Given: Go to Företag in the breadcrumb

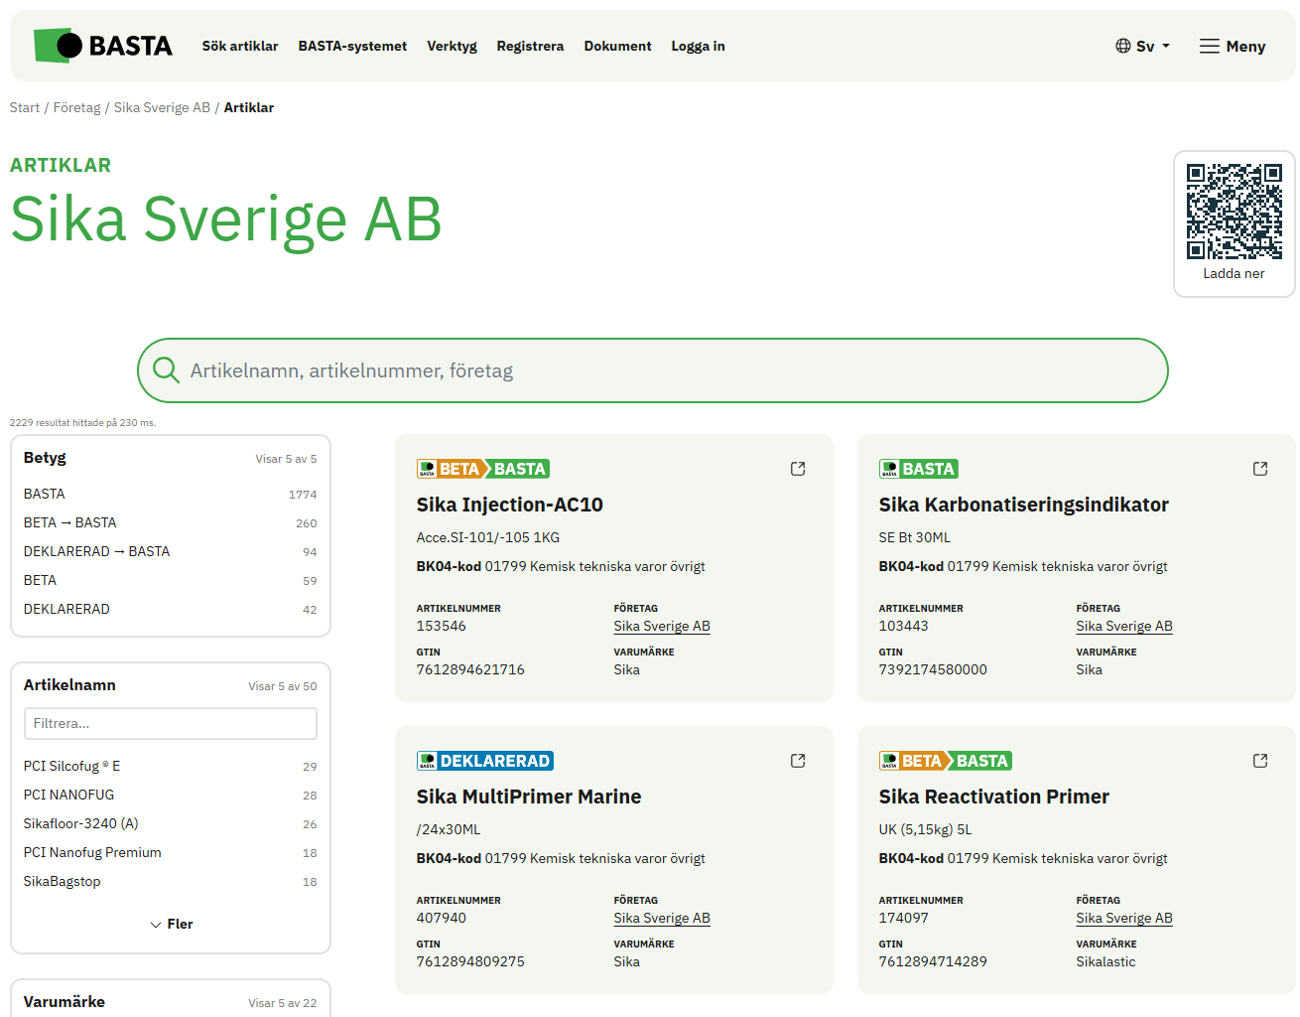Looking at the screenshot, I should point(77,108).
